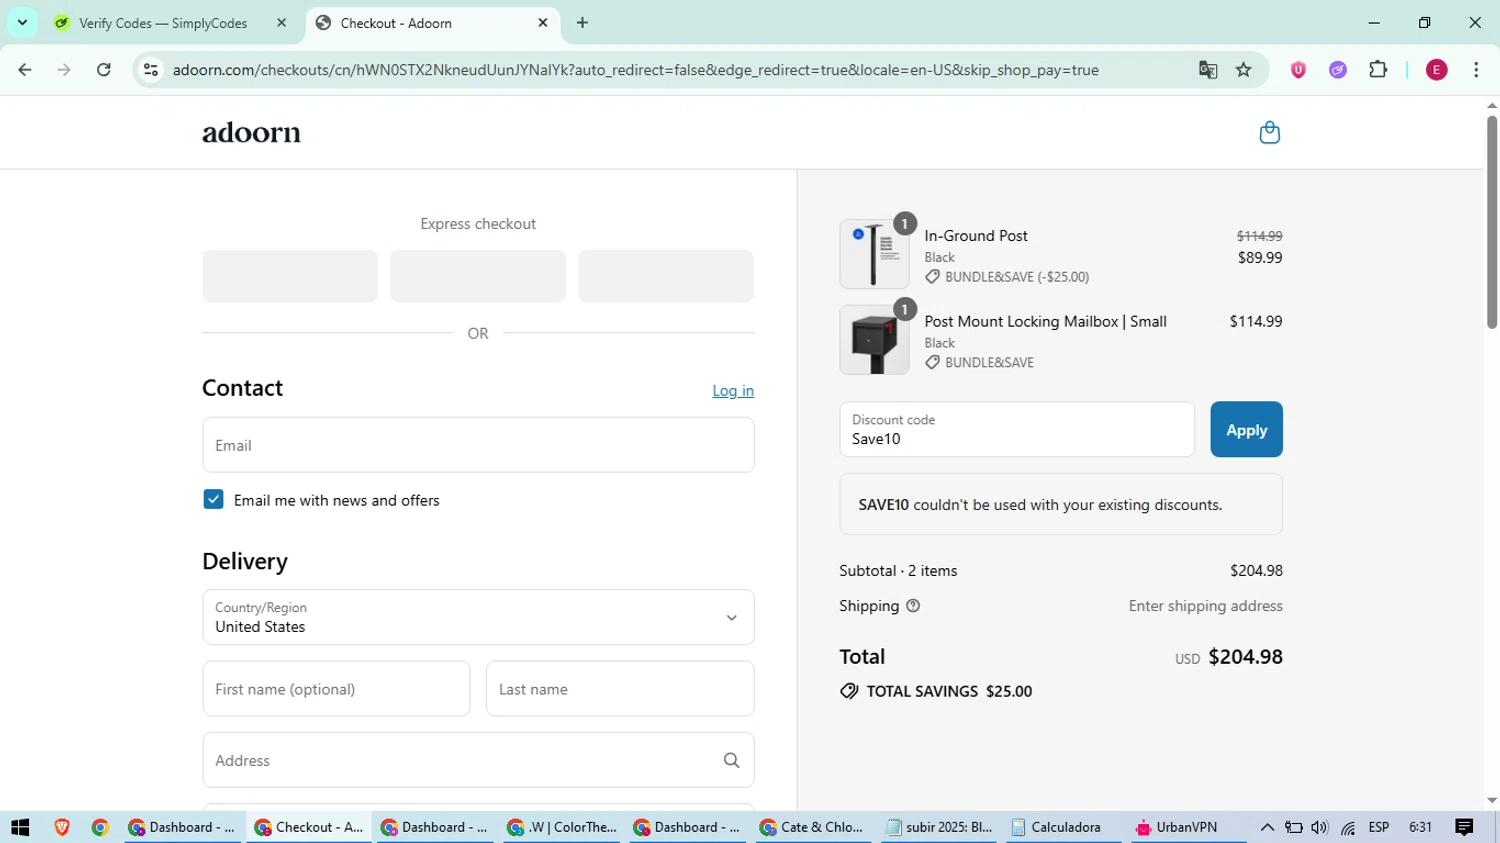The width and height of the screenshot is (1500, 843).
Task: Click the browser Forward arrow
Action: [x=64, y=70]
